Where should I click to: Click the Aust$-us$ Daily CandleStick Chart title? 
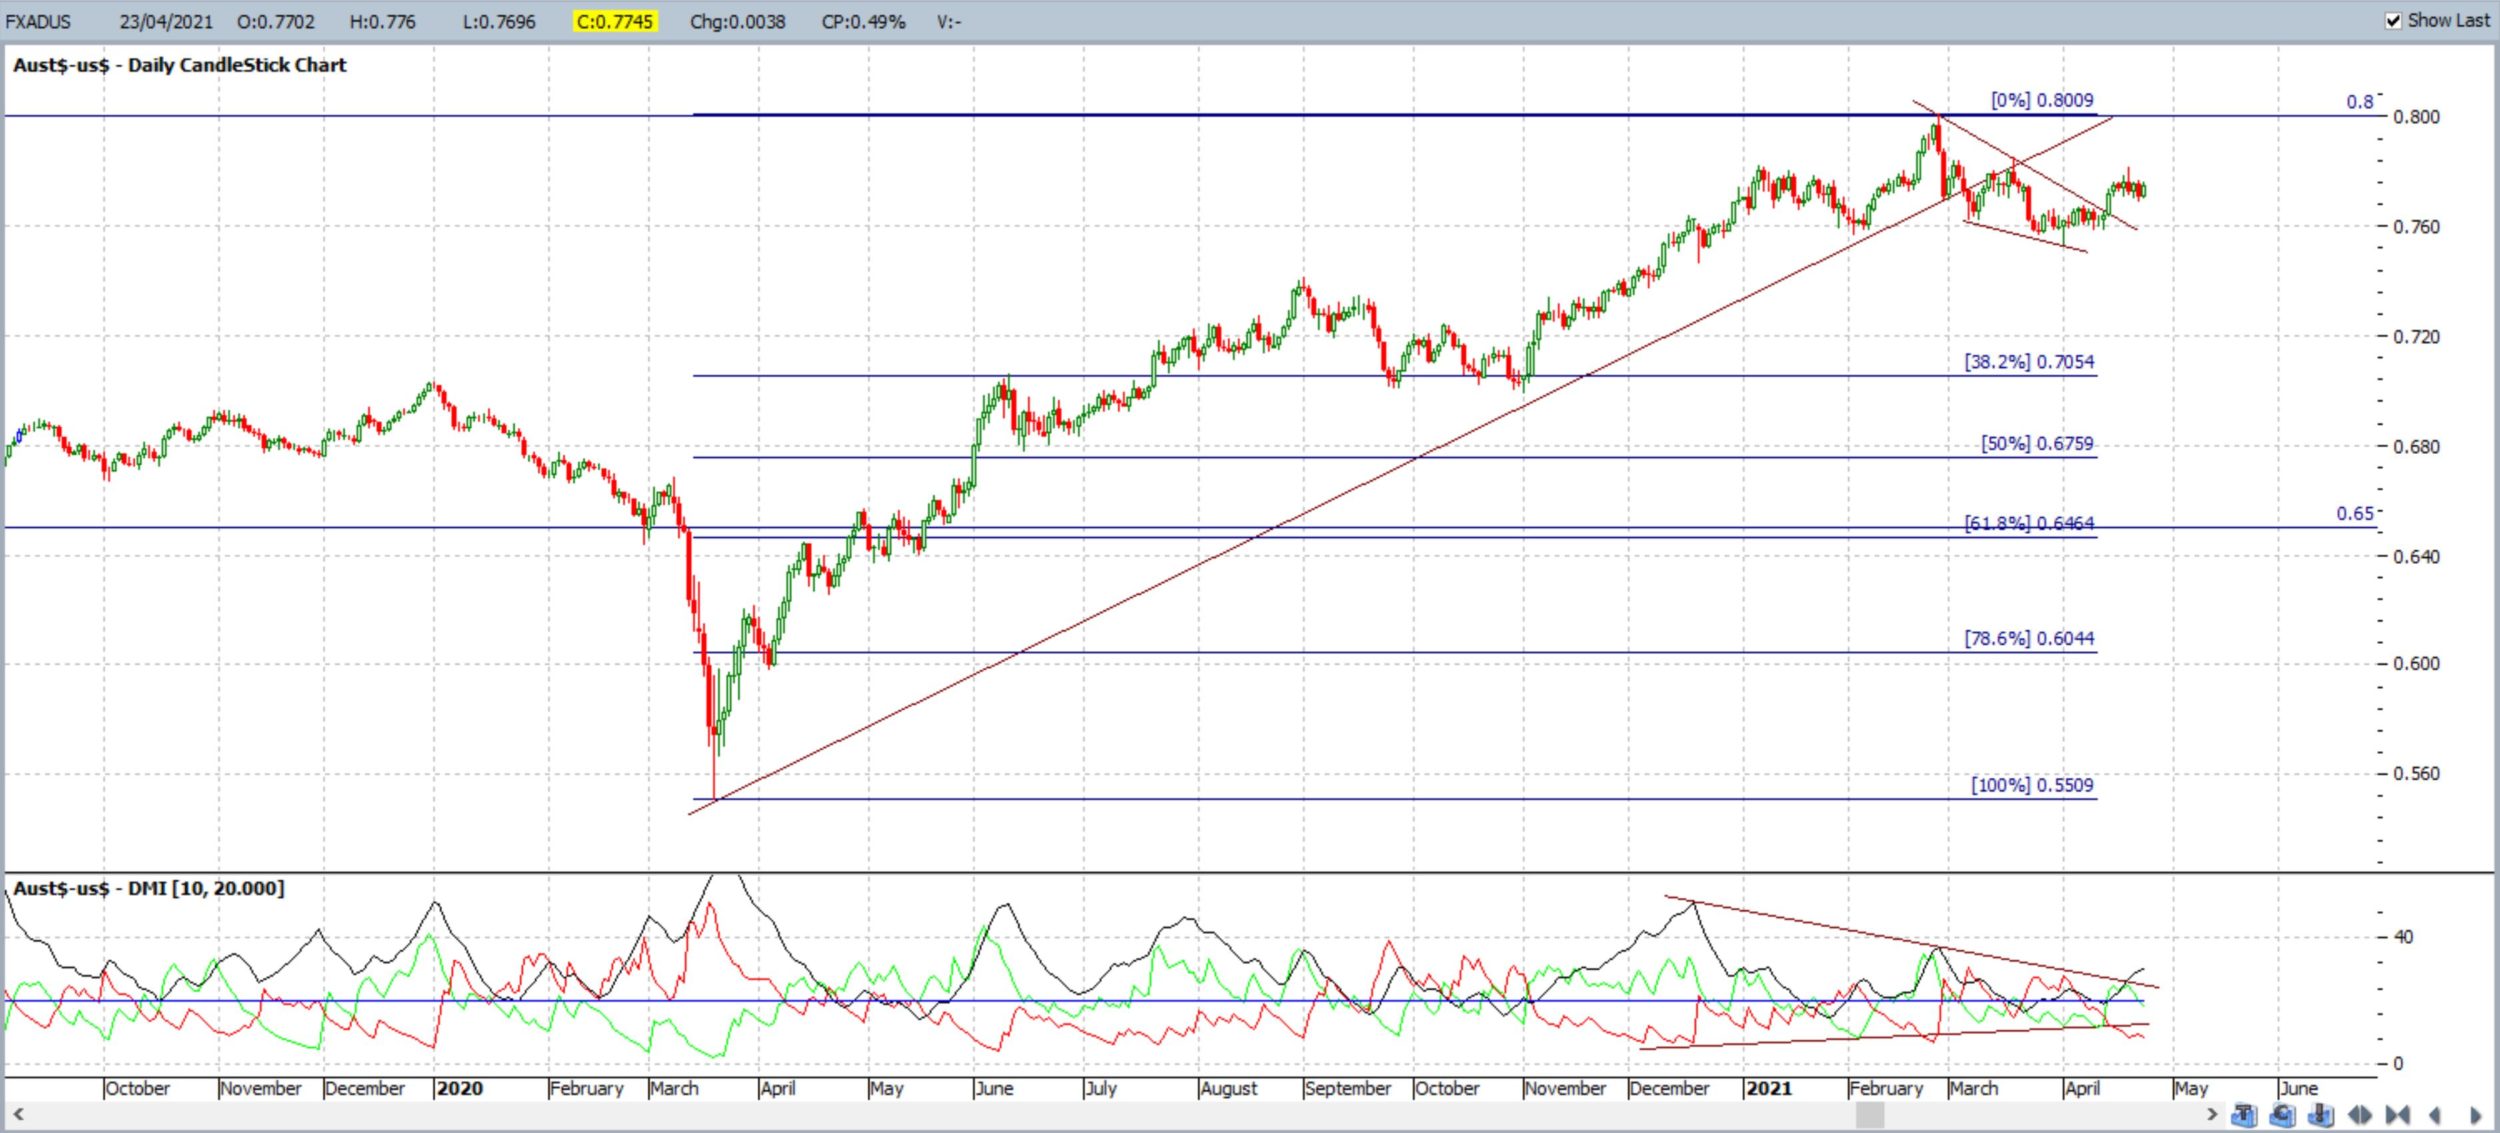(x=180, y=65)
